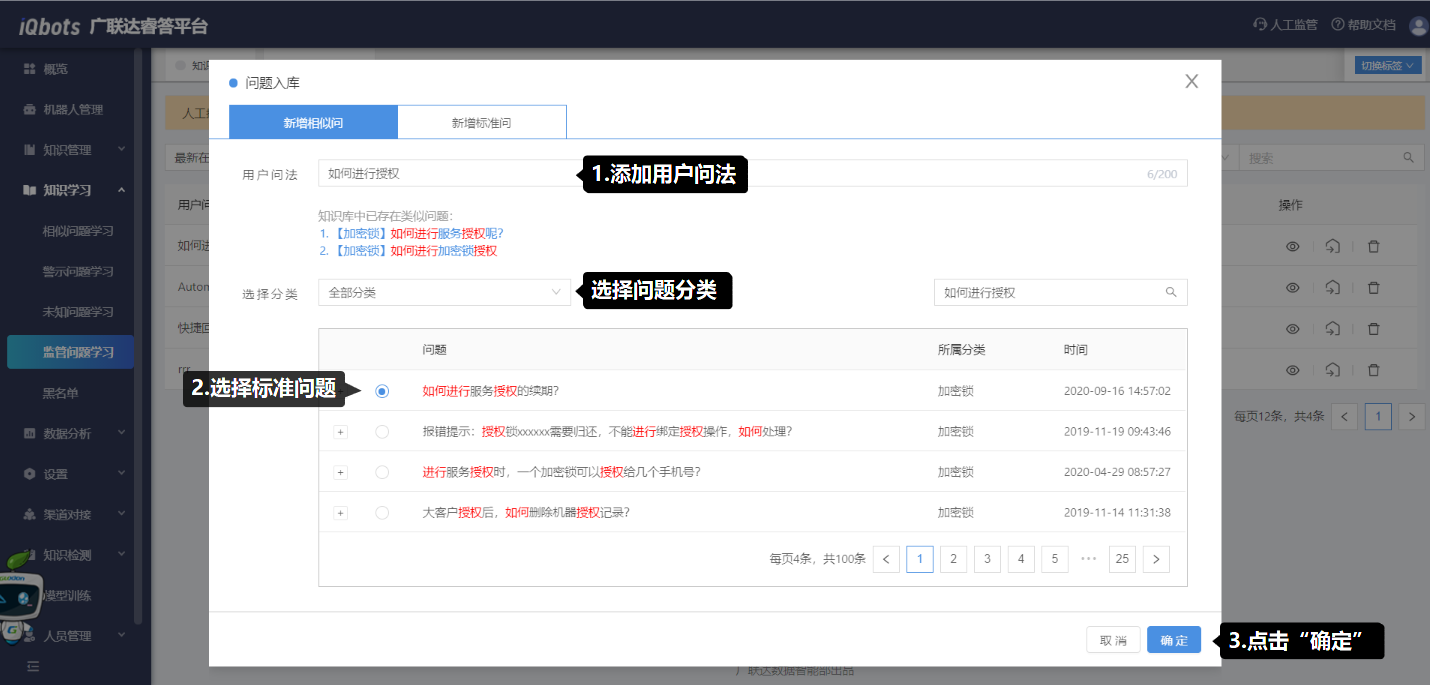Click the search magnifier in question search box
The image size is (1430, 685).
point(1170,293)
